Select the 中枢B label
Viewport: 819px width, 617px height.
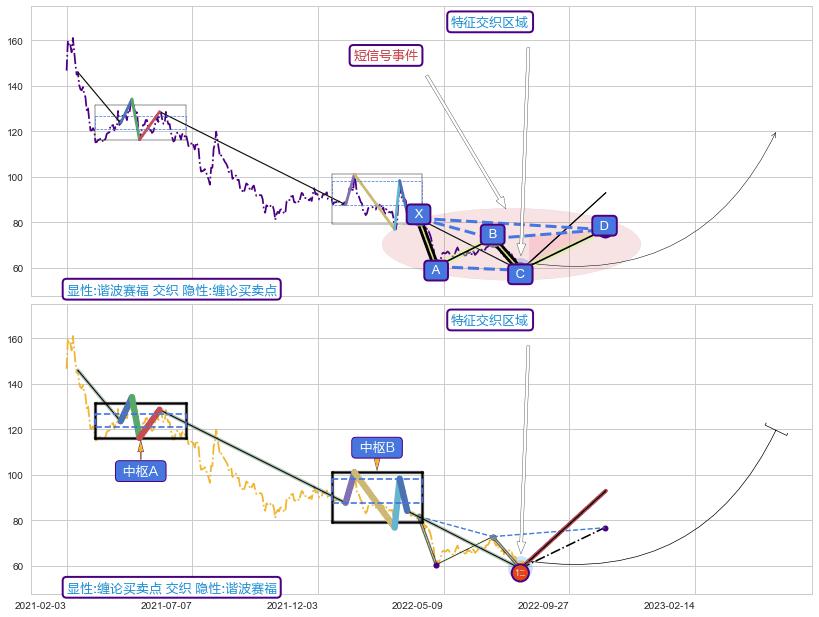tap(377, 447)
